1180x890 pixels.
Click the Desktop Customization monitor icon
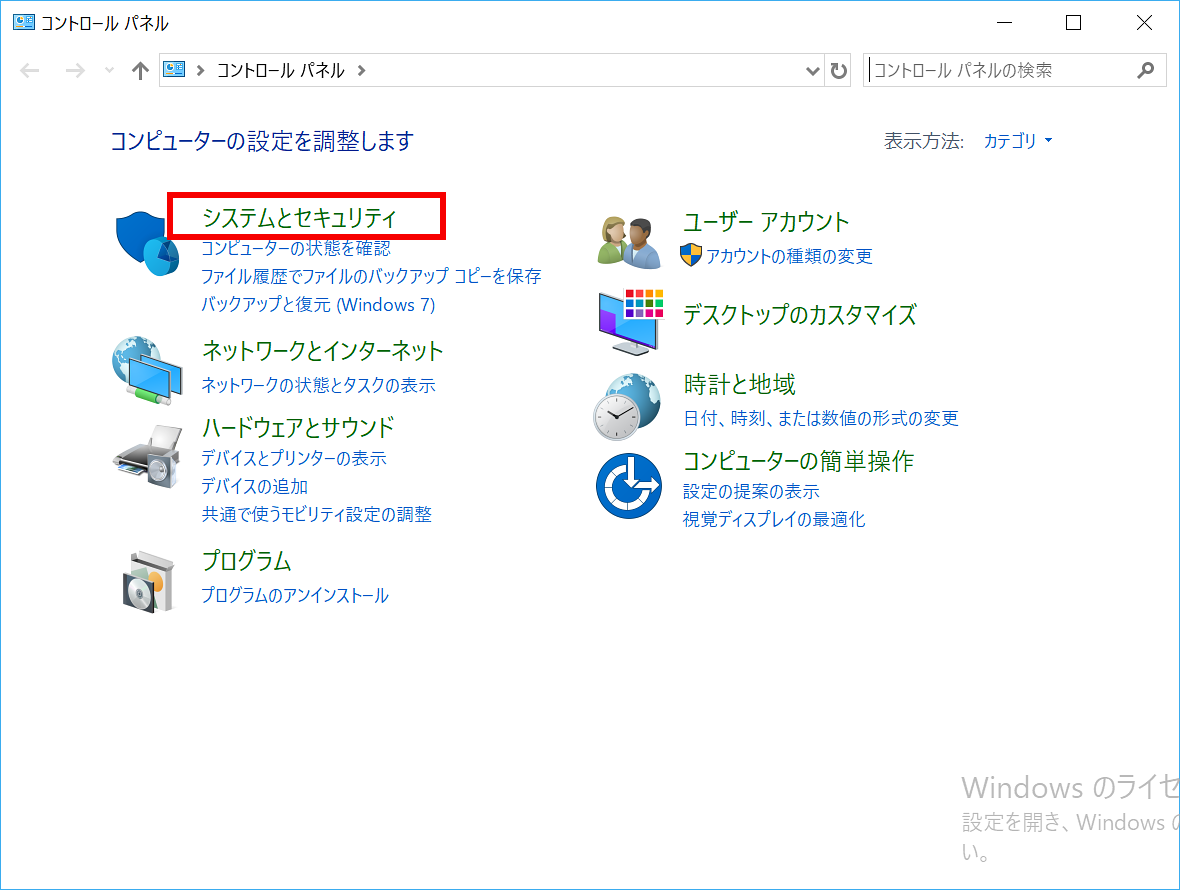tap(631, 322)
